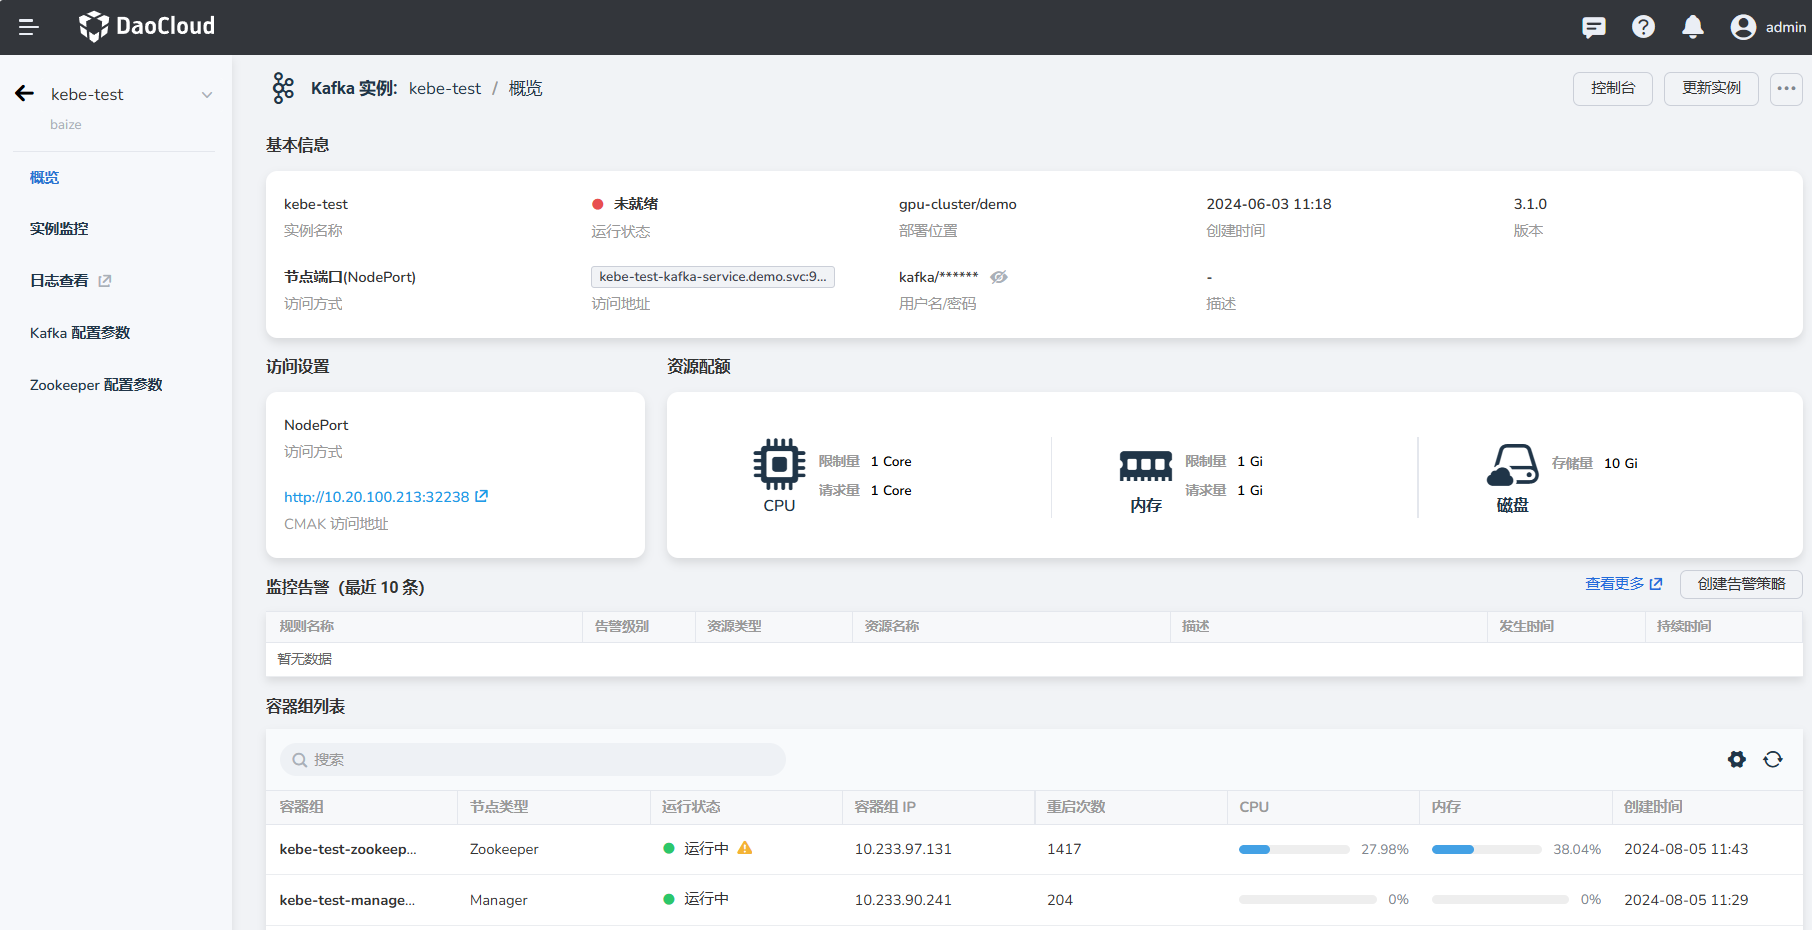Go back using the left arrow
This screenshot has width=1812, height=930.
point(25,94)
